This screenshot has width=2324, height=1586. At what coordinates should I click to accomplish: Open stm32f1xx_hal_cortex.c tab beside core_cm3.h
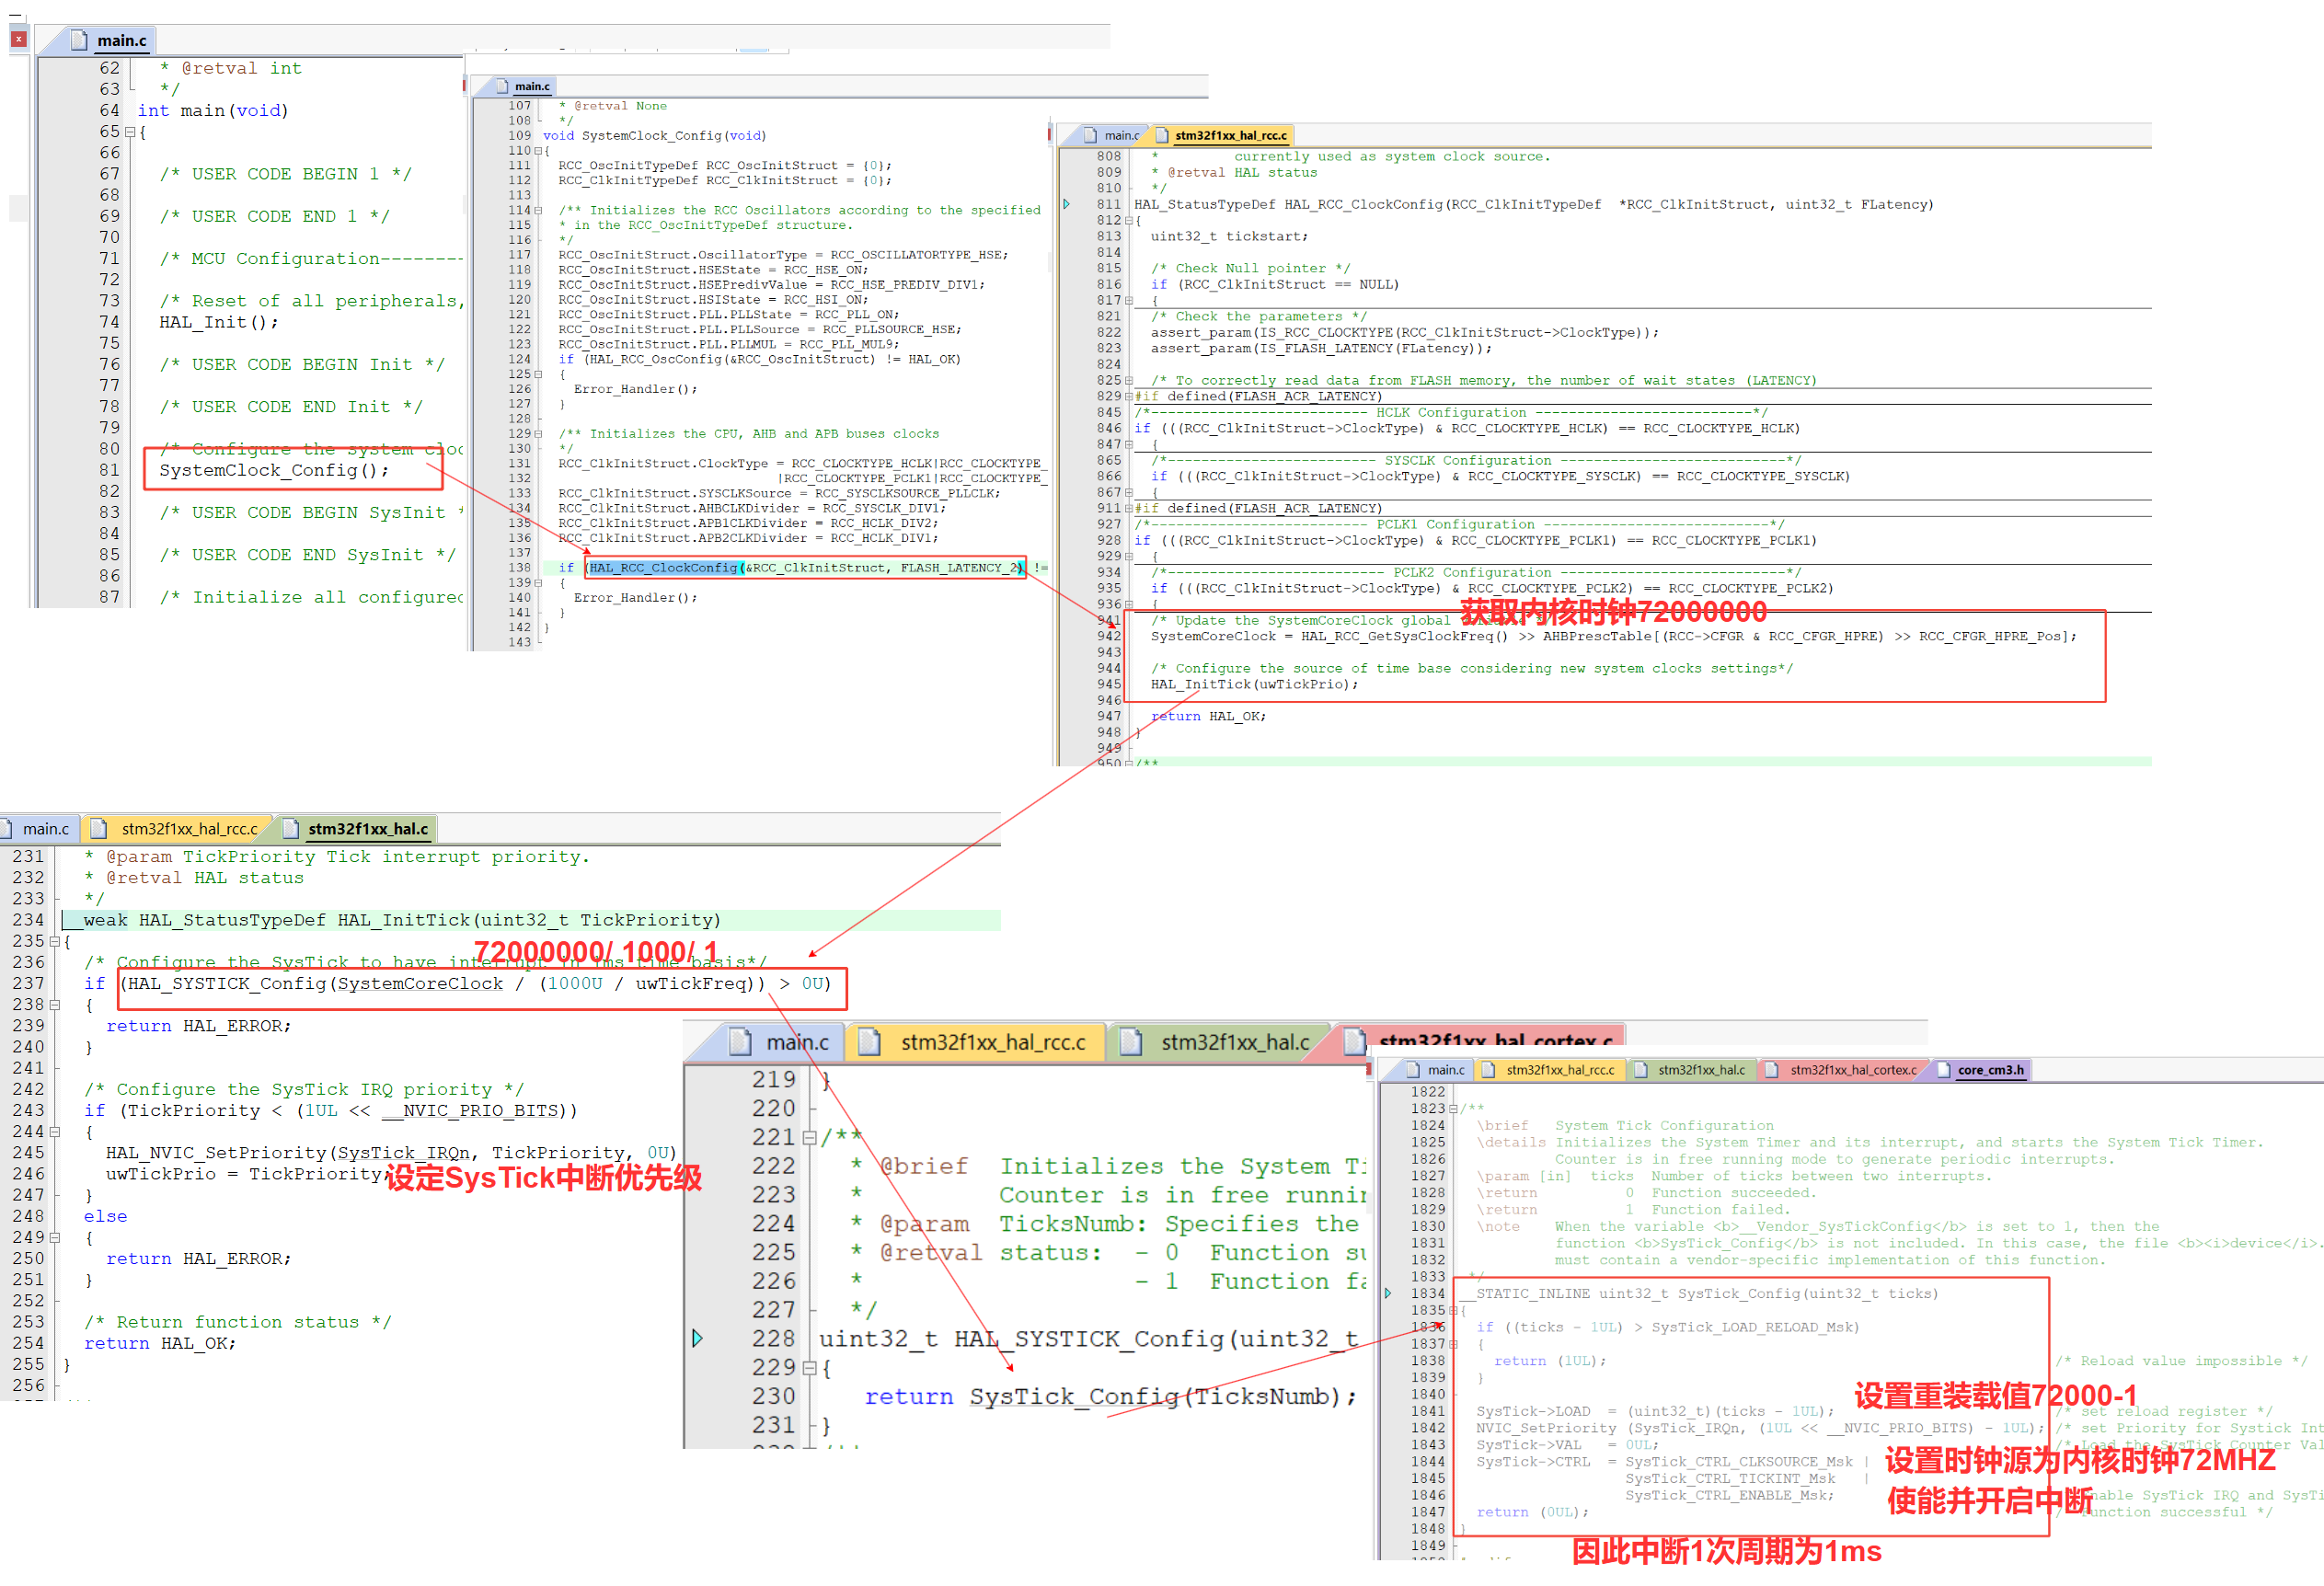tap(1844, 1070)
